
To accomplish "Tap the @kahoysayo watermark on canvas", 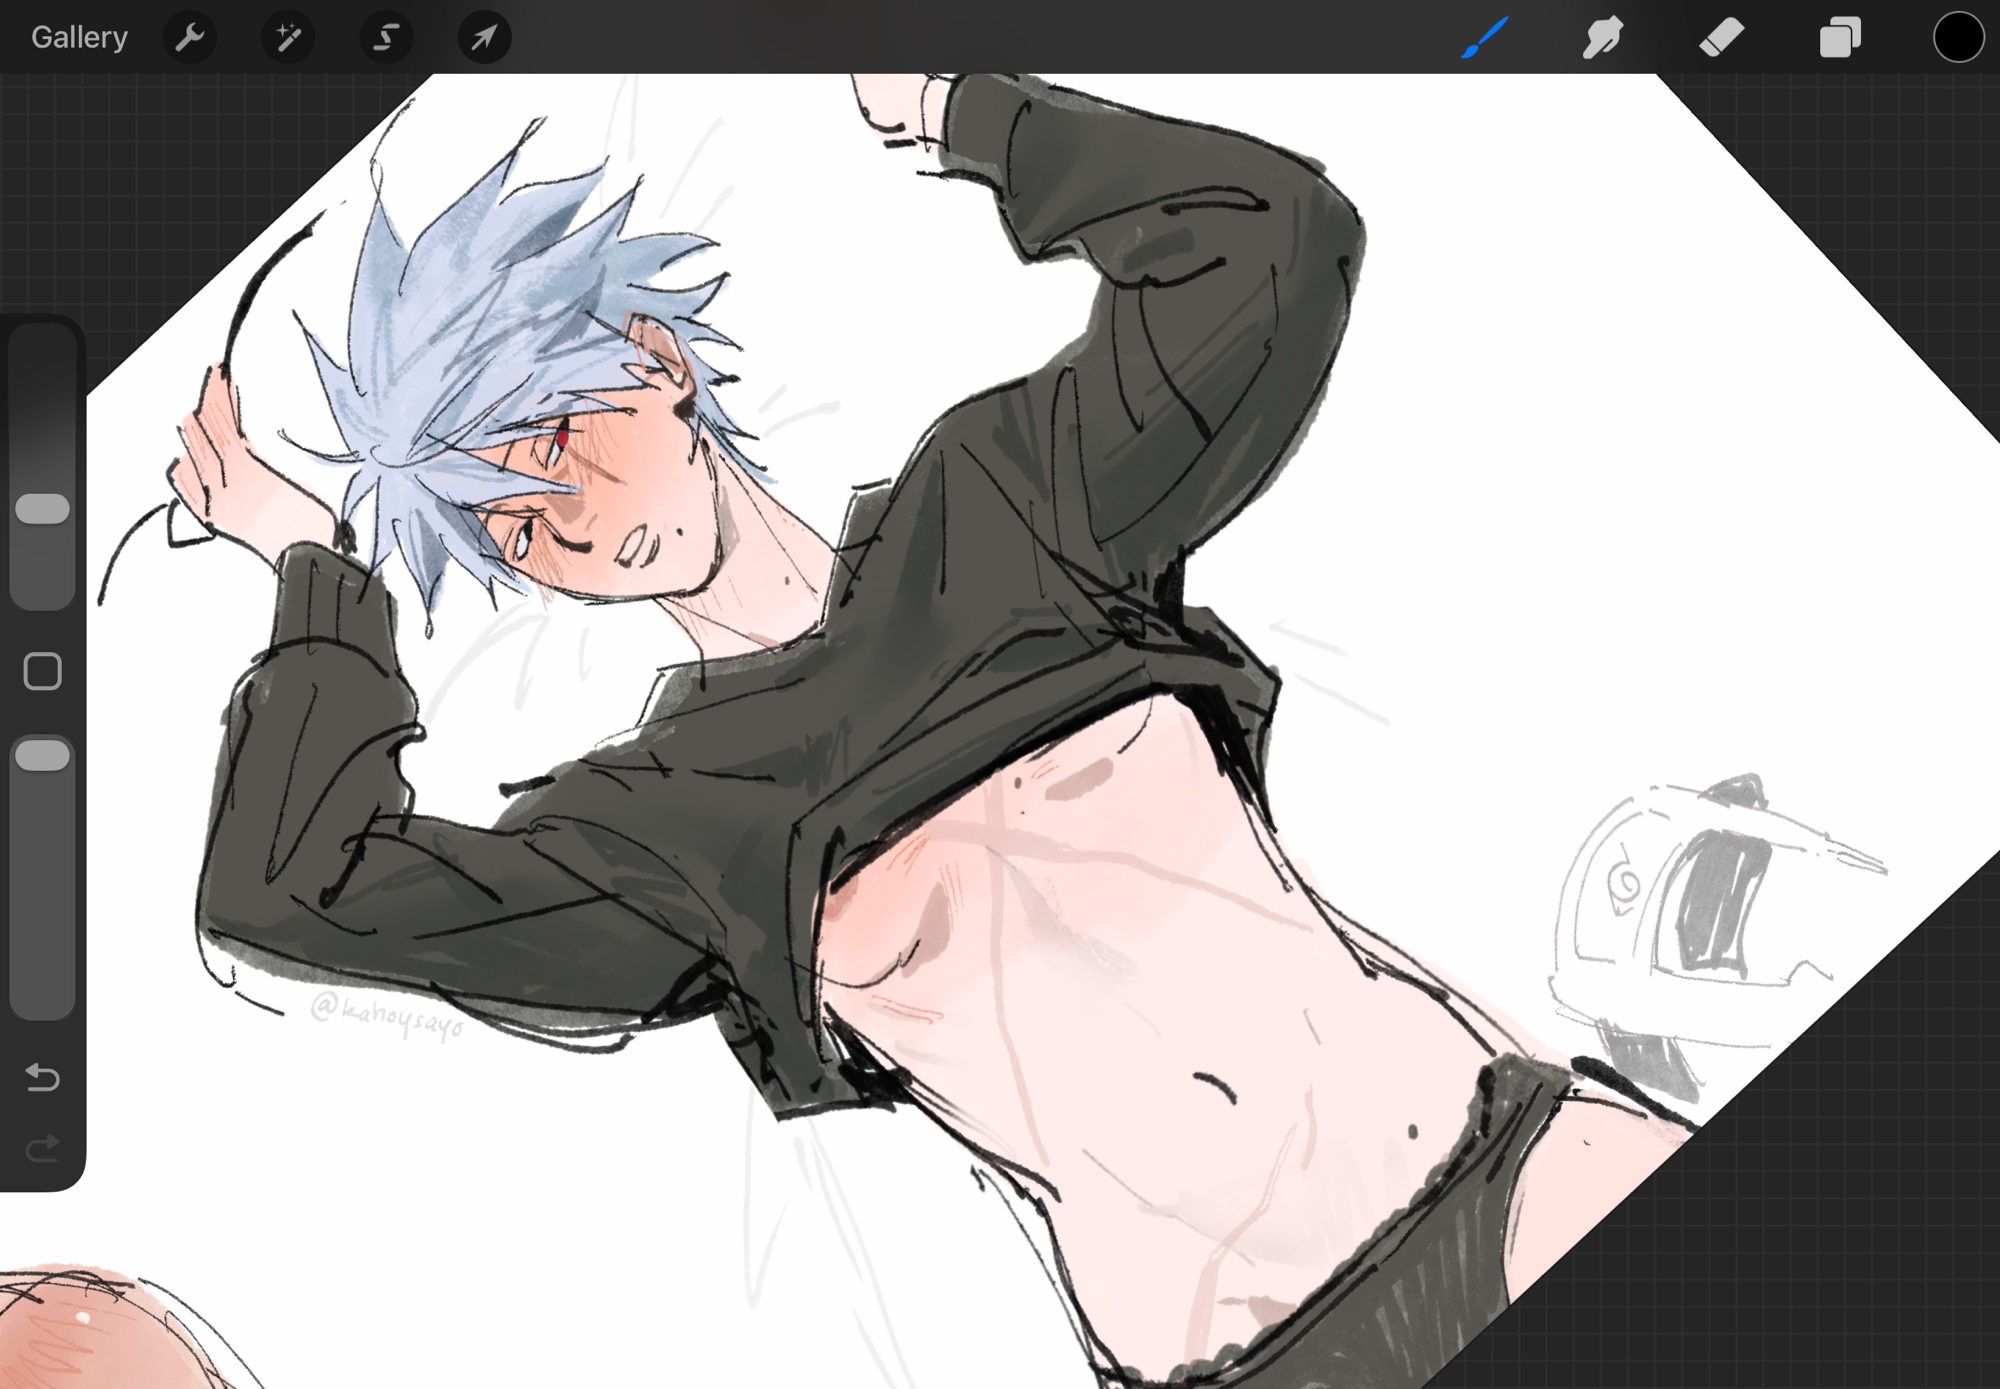I will pos(387,1015).
